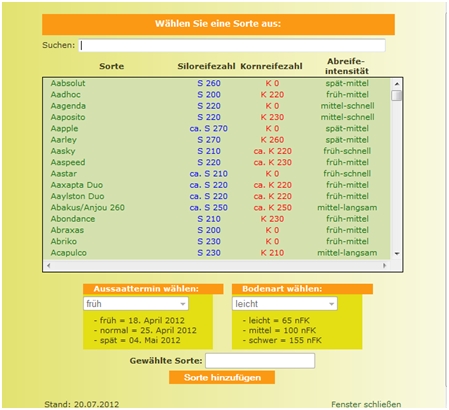Screen dimensions: 449x410
Task: Click the Abreifeintensität column header
Action: (347, 66)
